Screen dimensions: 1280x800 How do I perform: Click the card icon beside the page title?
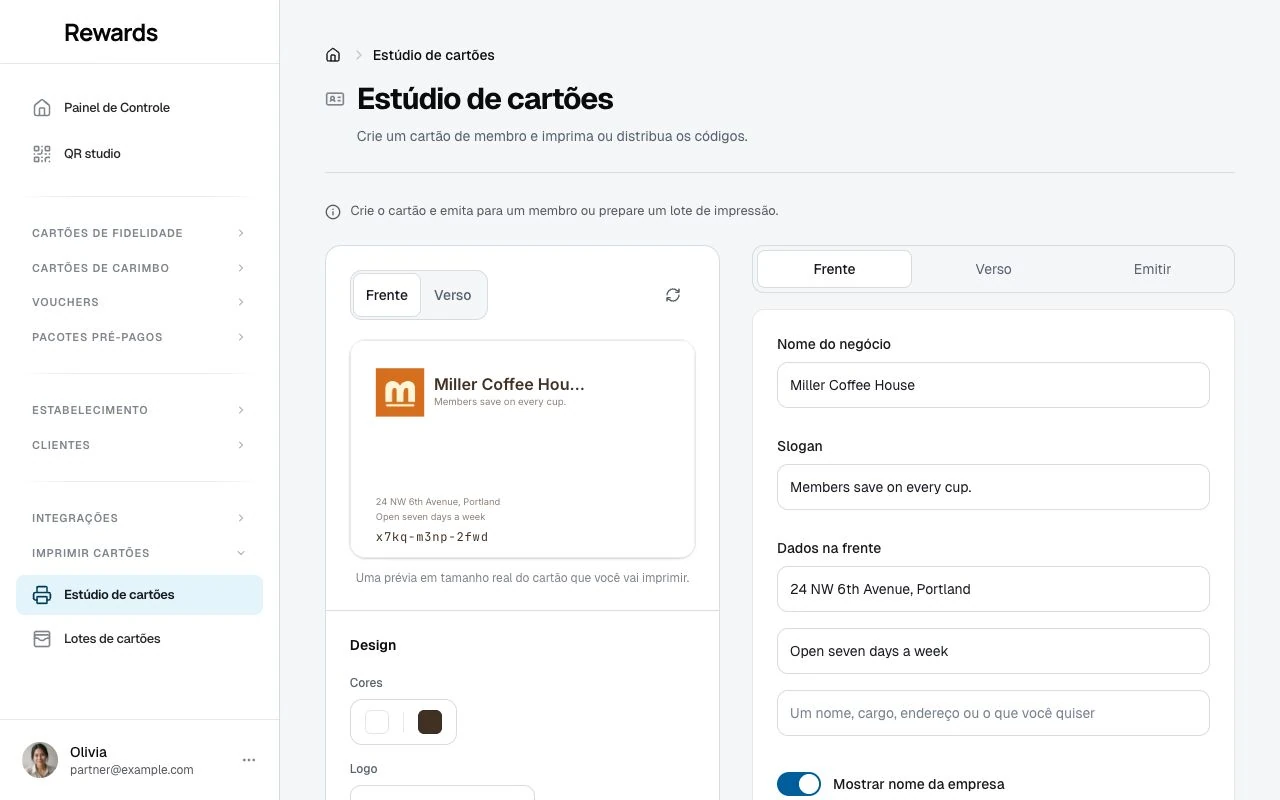pyautogui.click(x=335, y=99)
